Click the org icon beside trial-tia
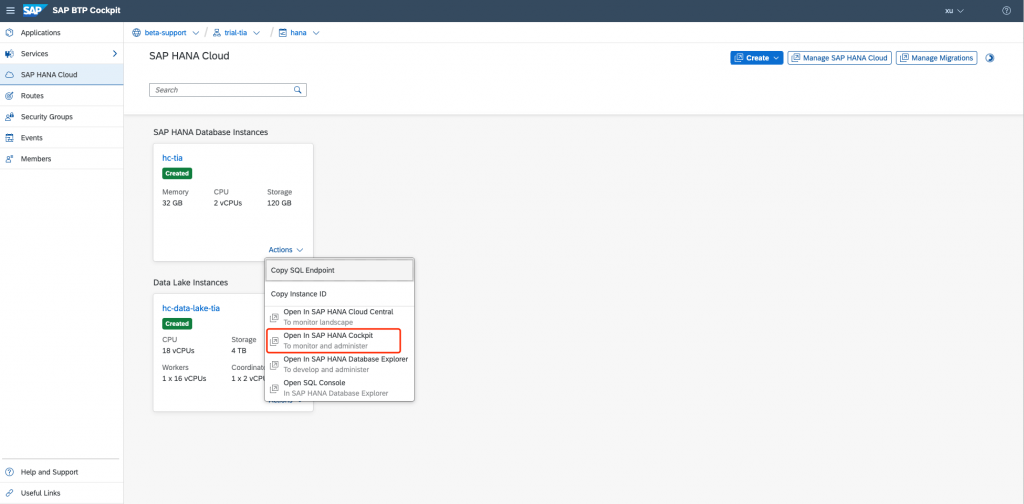The image size is (1024, 504). click(x=217, y=33)
